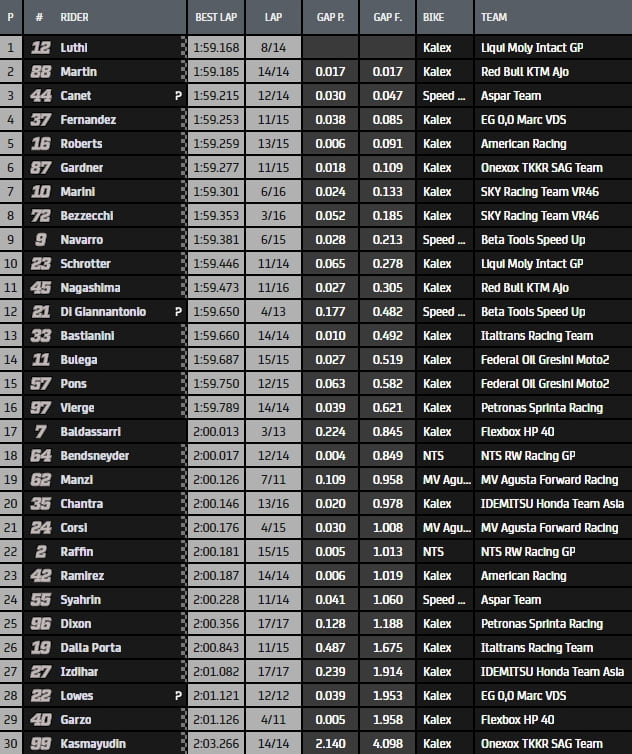Click the BIKE column header

pyautogui.click(x=435, y=17)
